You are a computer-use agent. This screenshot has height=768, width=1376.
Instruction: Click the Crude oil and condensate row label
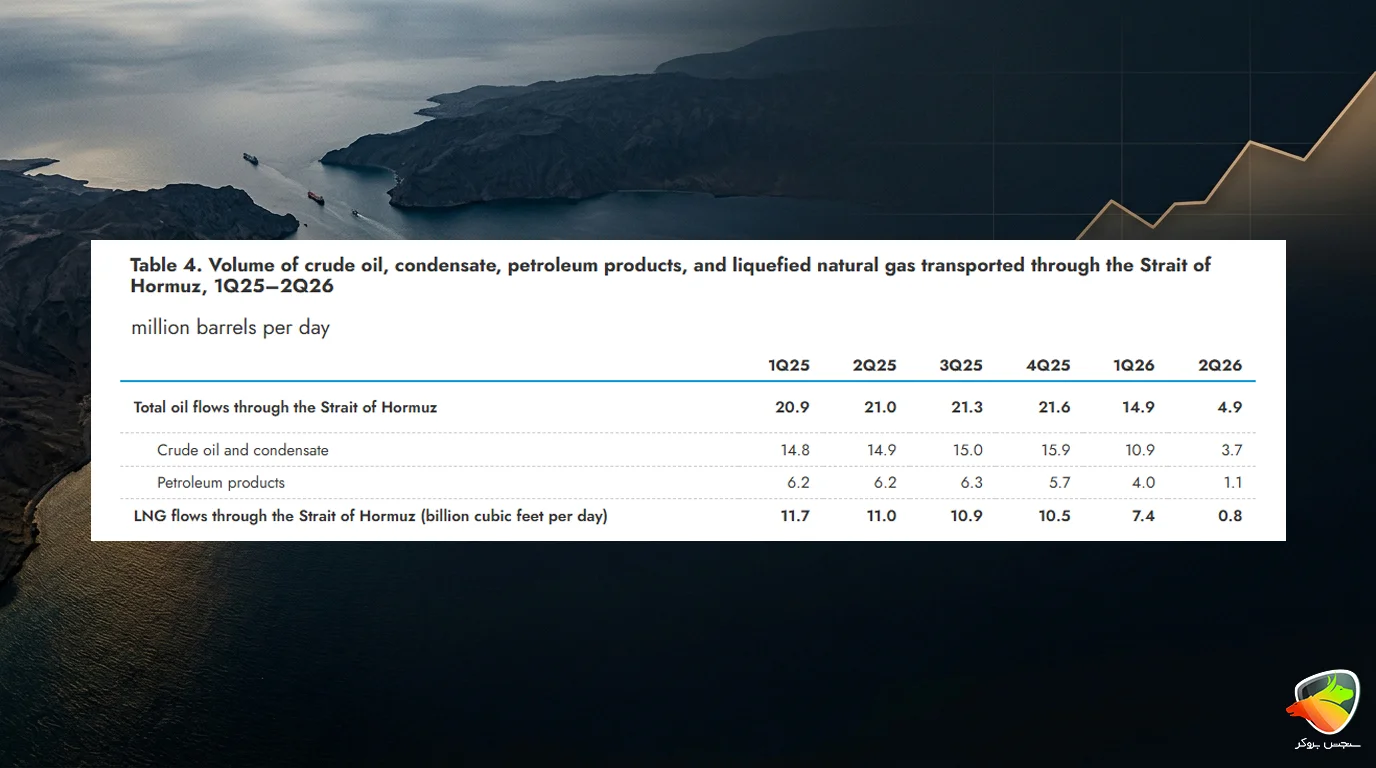(243, 450)
